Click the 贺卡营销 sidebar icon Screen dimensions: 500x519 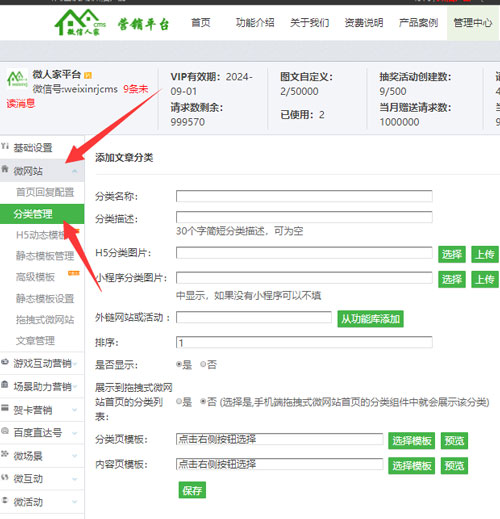[x=5, y=408]
